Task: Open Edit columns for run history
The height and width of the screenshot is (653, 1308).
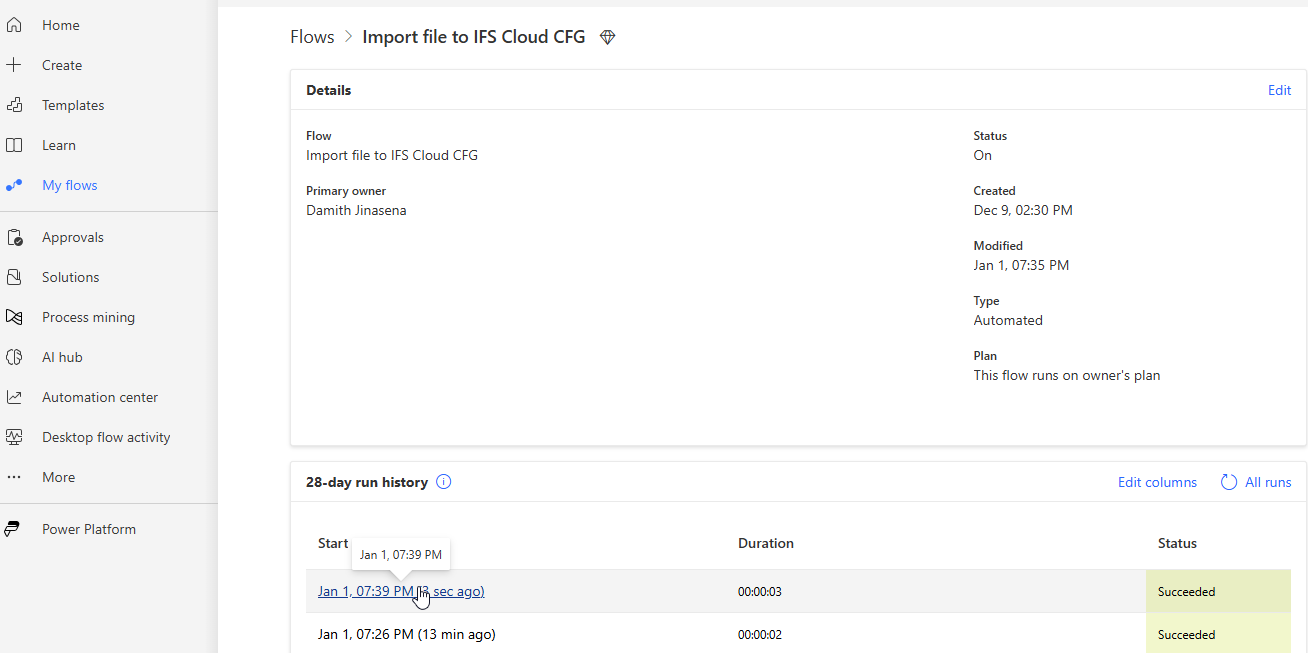Action: (1157, 482)
